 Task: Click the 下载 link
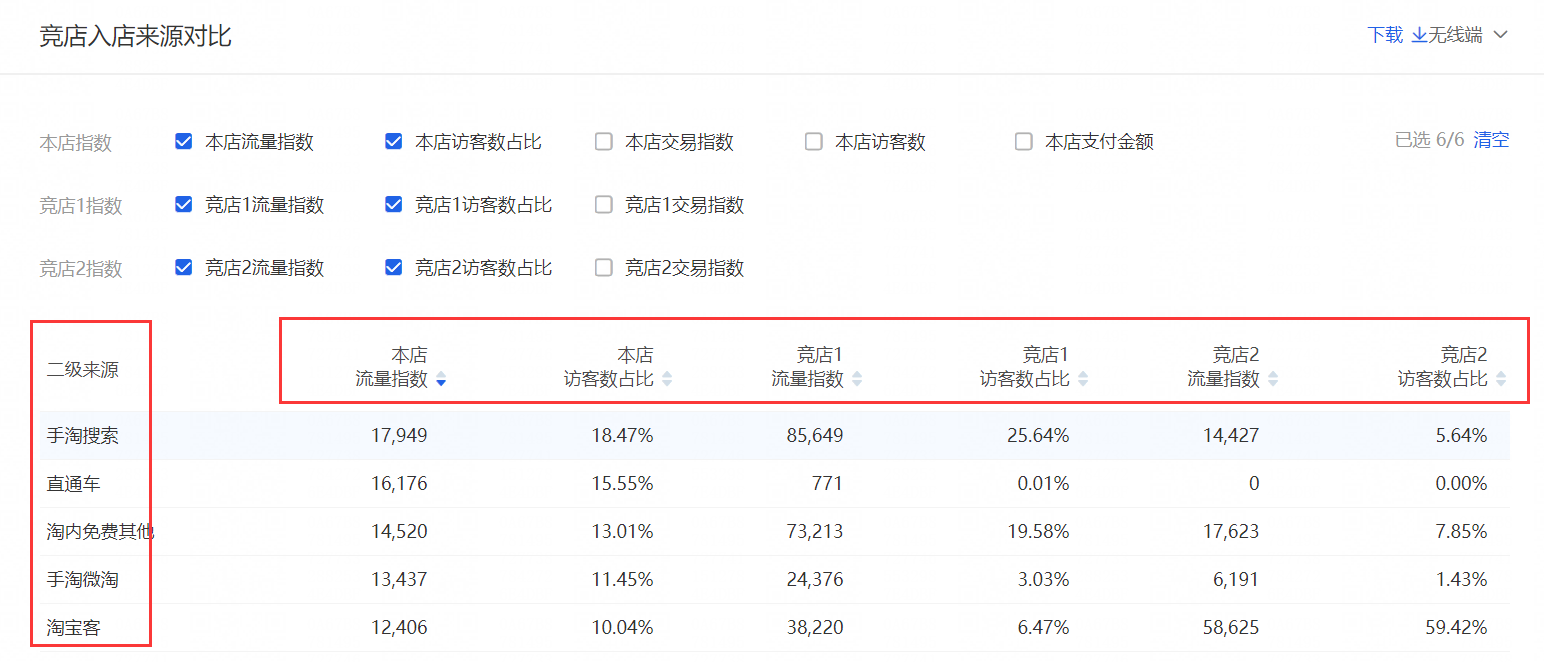(x=1385, y=36)
